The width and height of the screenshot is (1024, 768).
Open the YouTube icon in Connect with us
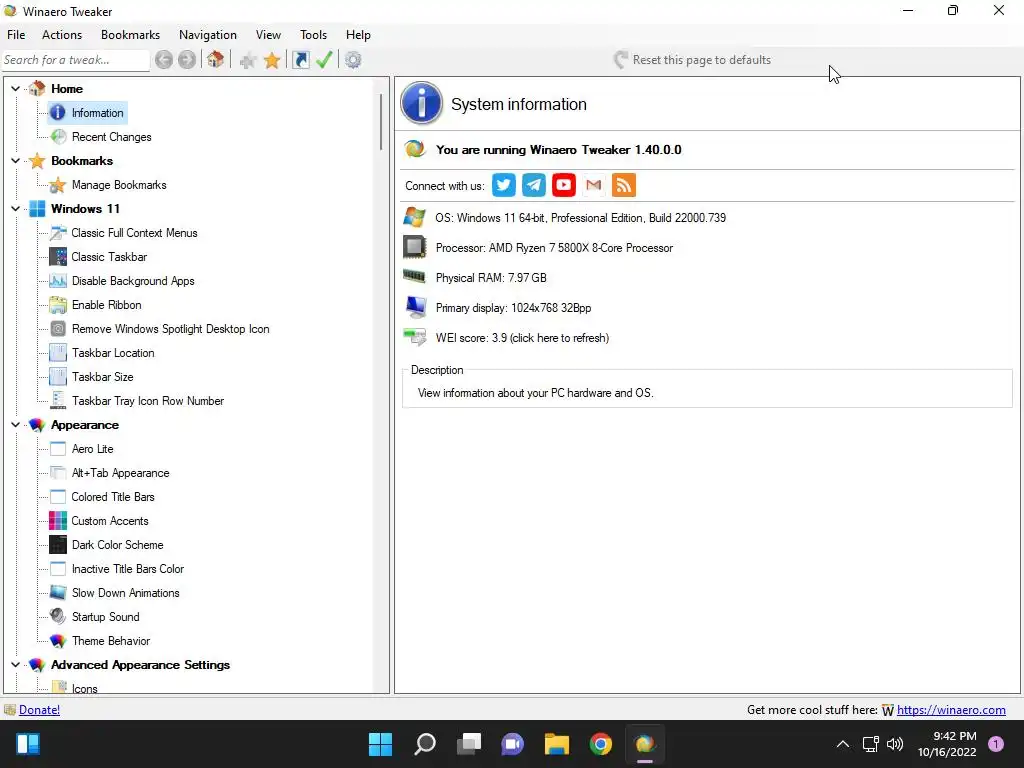pyautogui.click(x=564, y=185)
